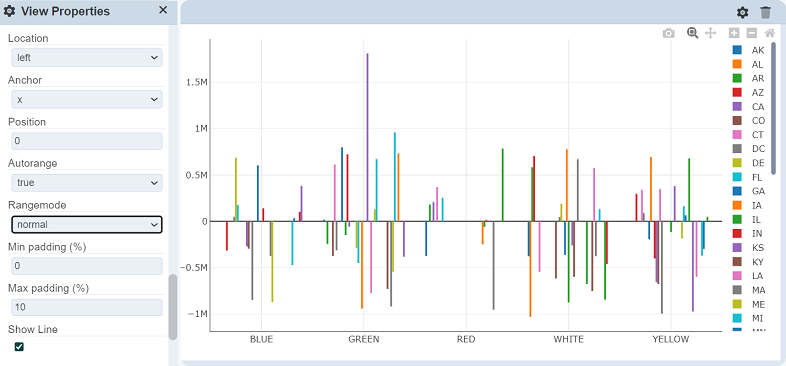Select the Zoom magnifier tool

click(x=693, y=33)
